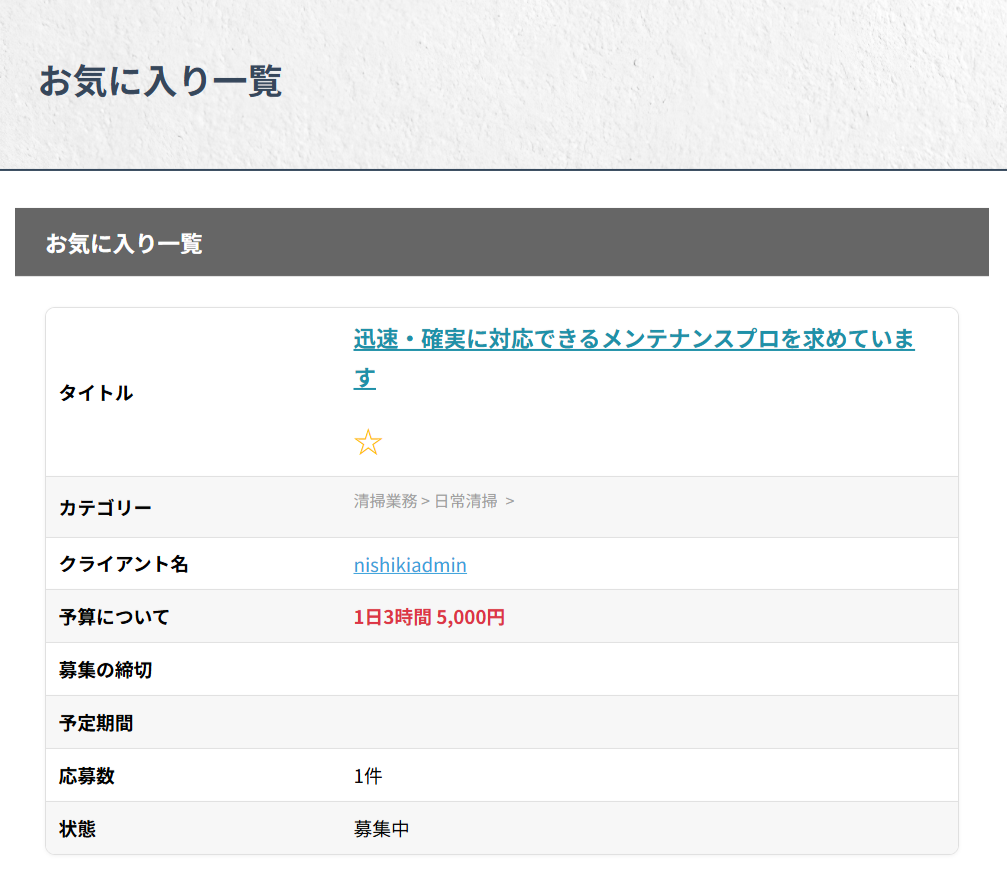Screen dimensions: 1007x887
Task: Click the large お気に入り一覧 page heading
Action: [x=160, y=81]
